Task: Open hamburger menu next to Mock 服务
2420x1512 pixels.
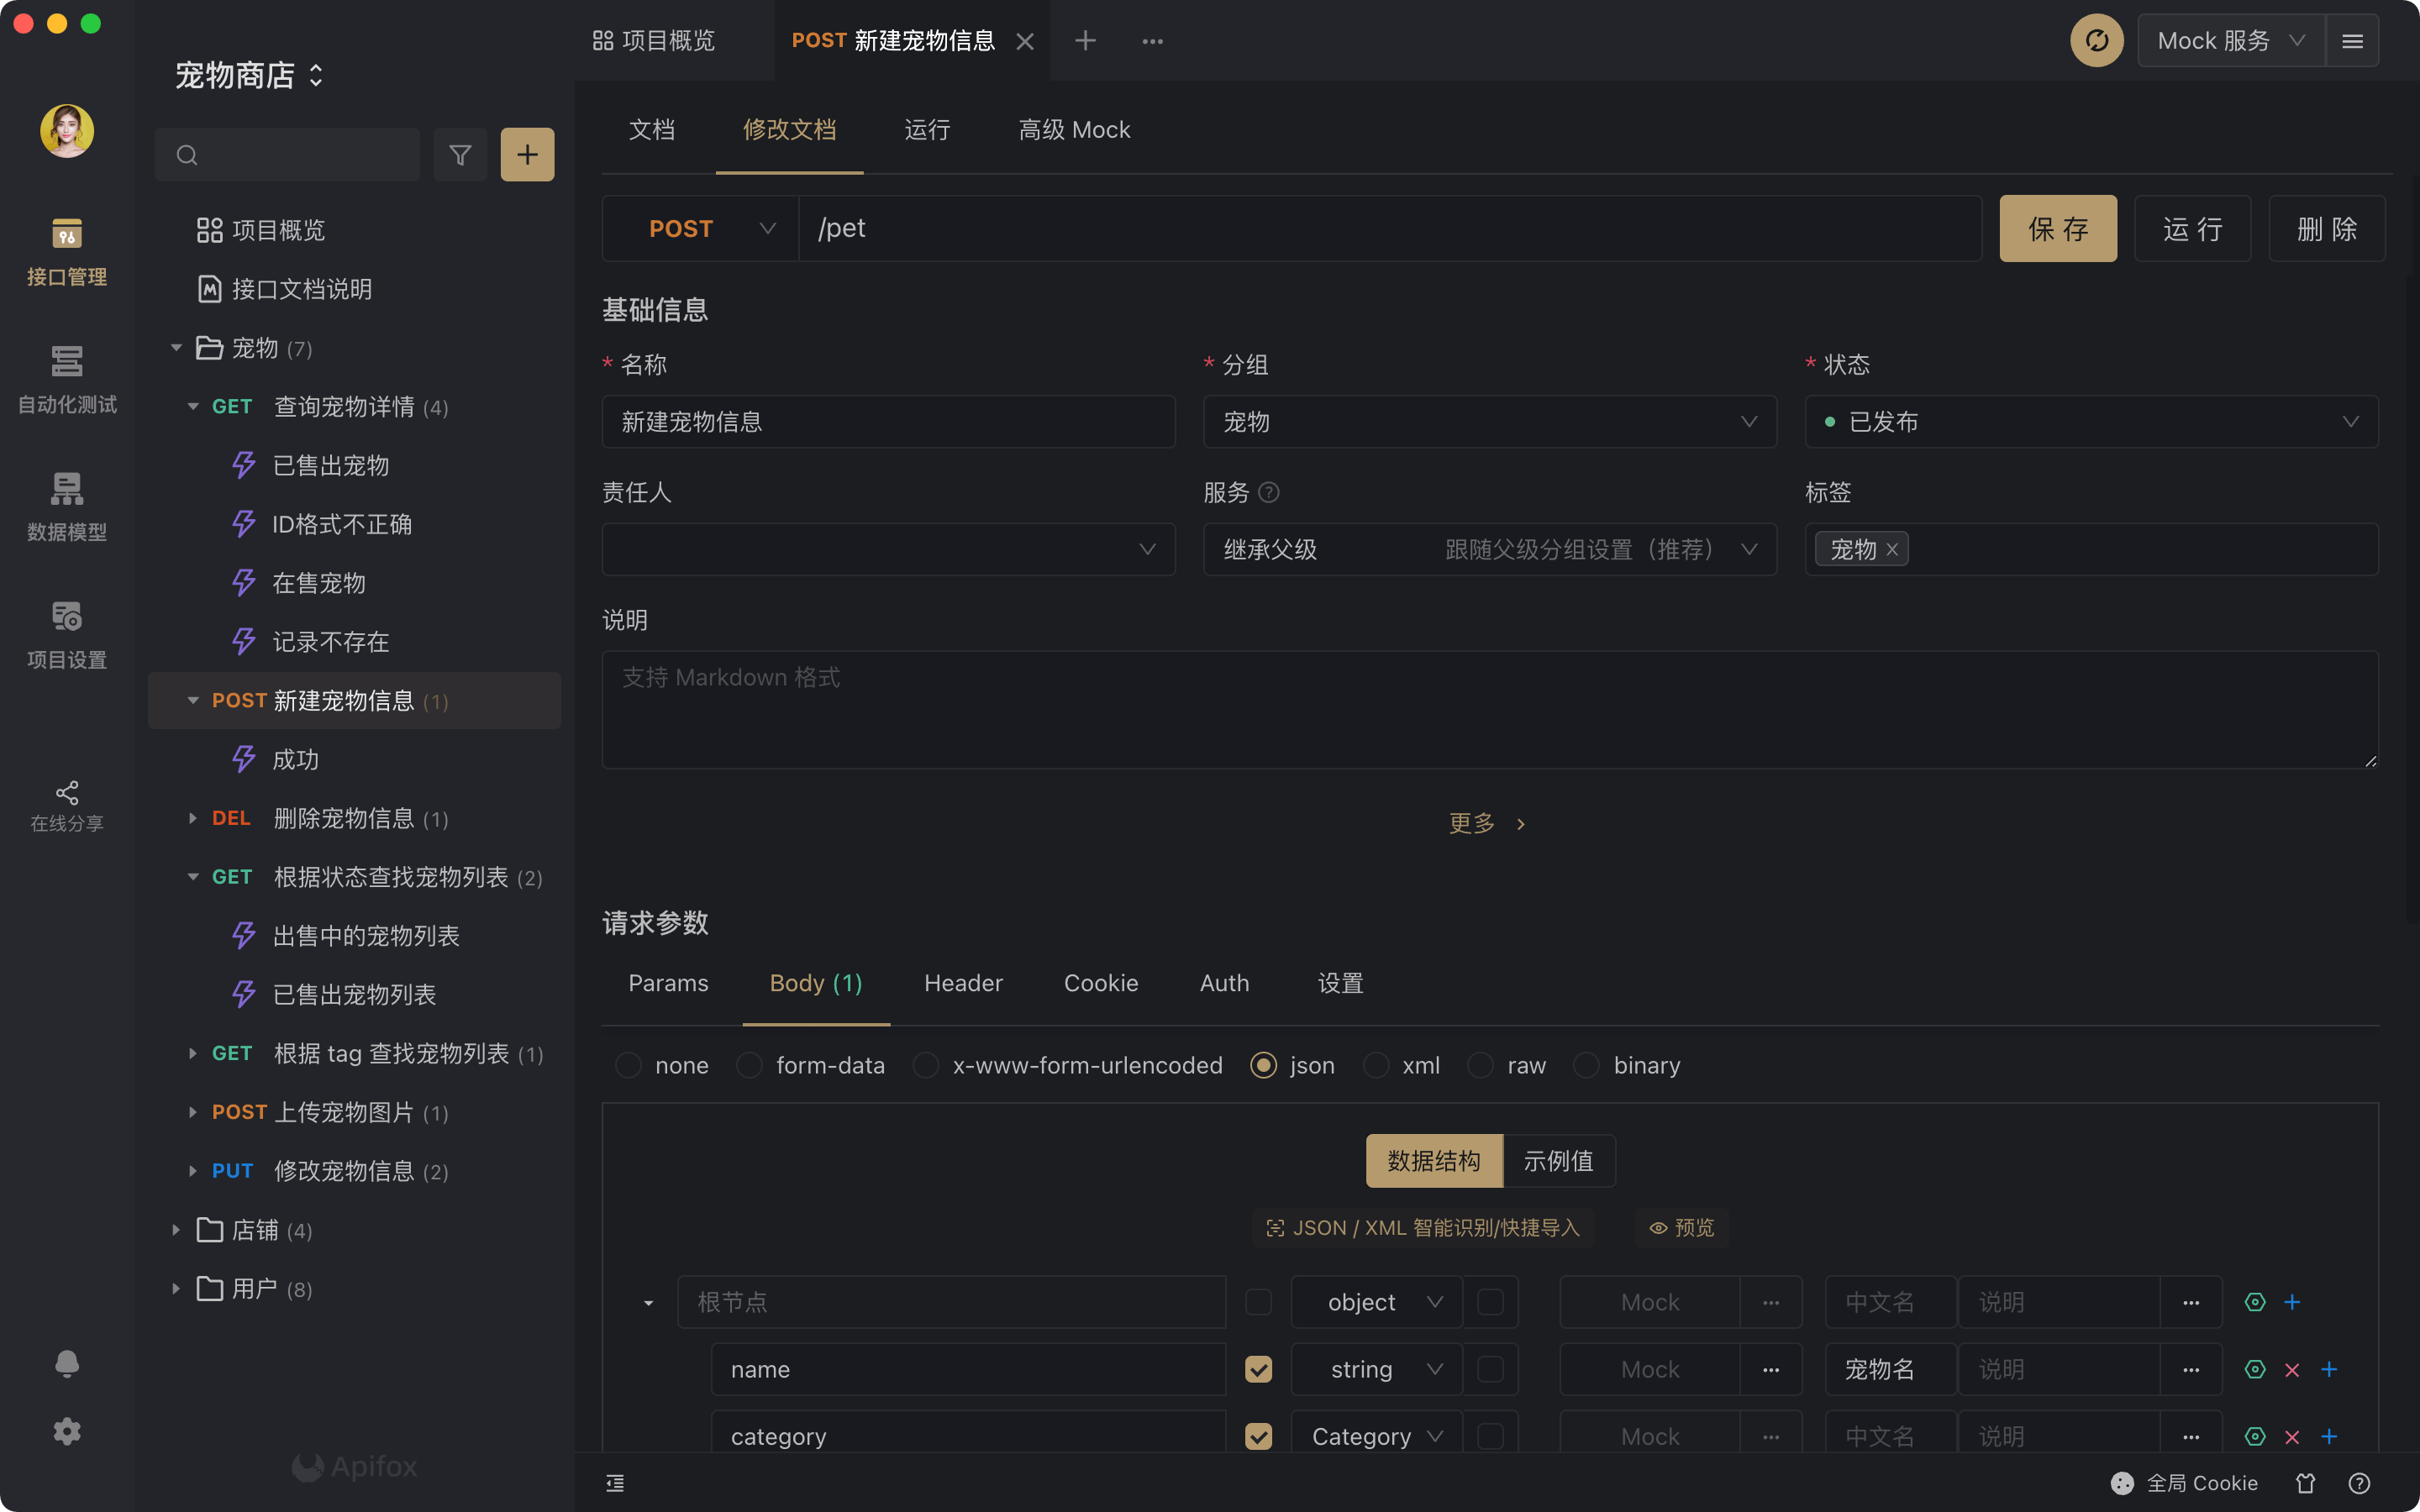Action: click(x=2352, y=41)
